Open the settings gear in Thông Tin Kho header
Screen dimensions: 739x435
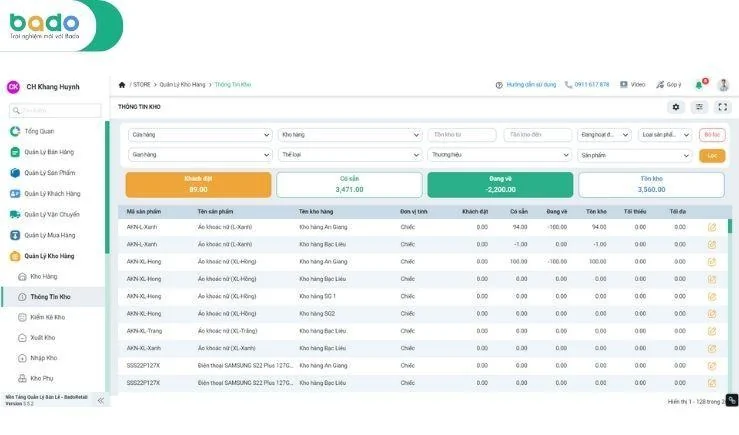point(676,107)
